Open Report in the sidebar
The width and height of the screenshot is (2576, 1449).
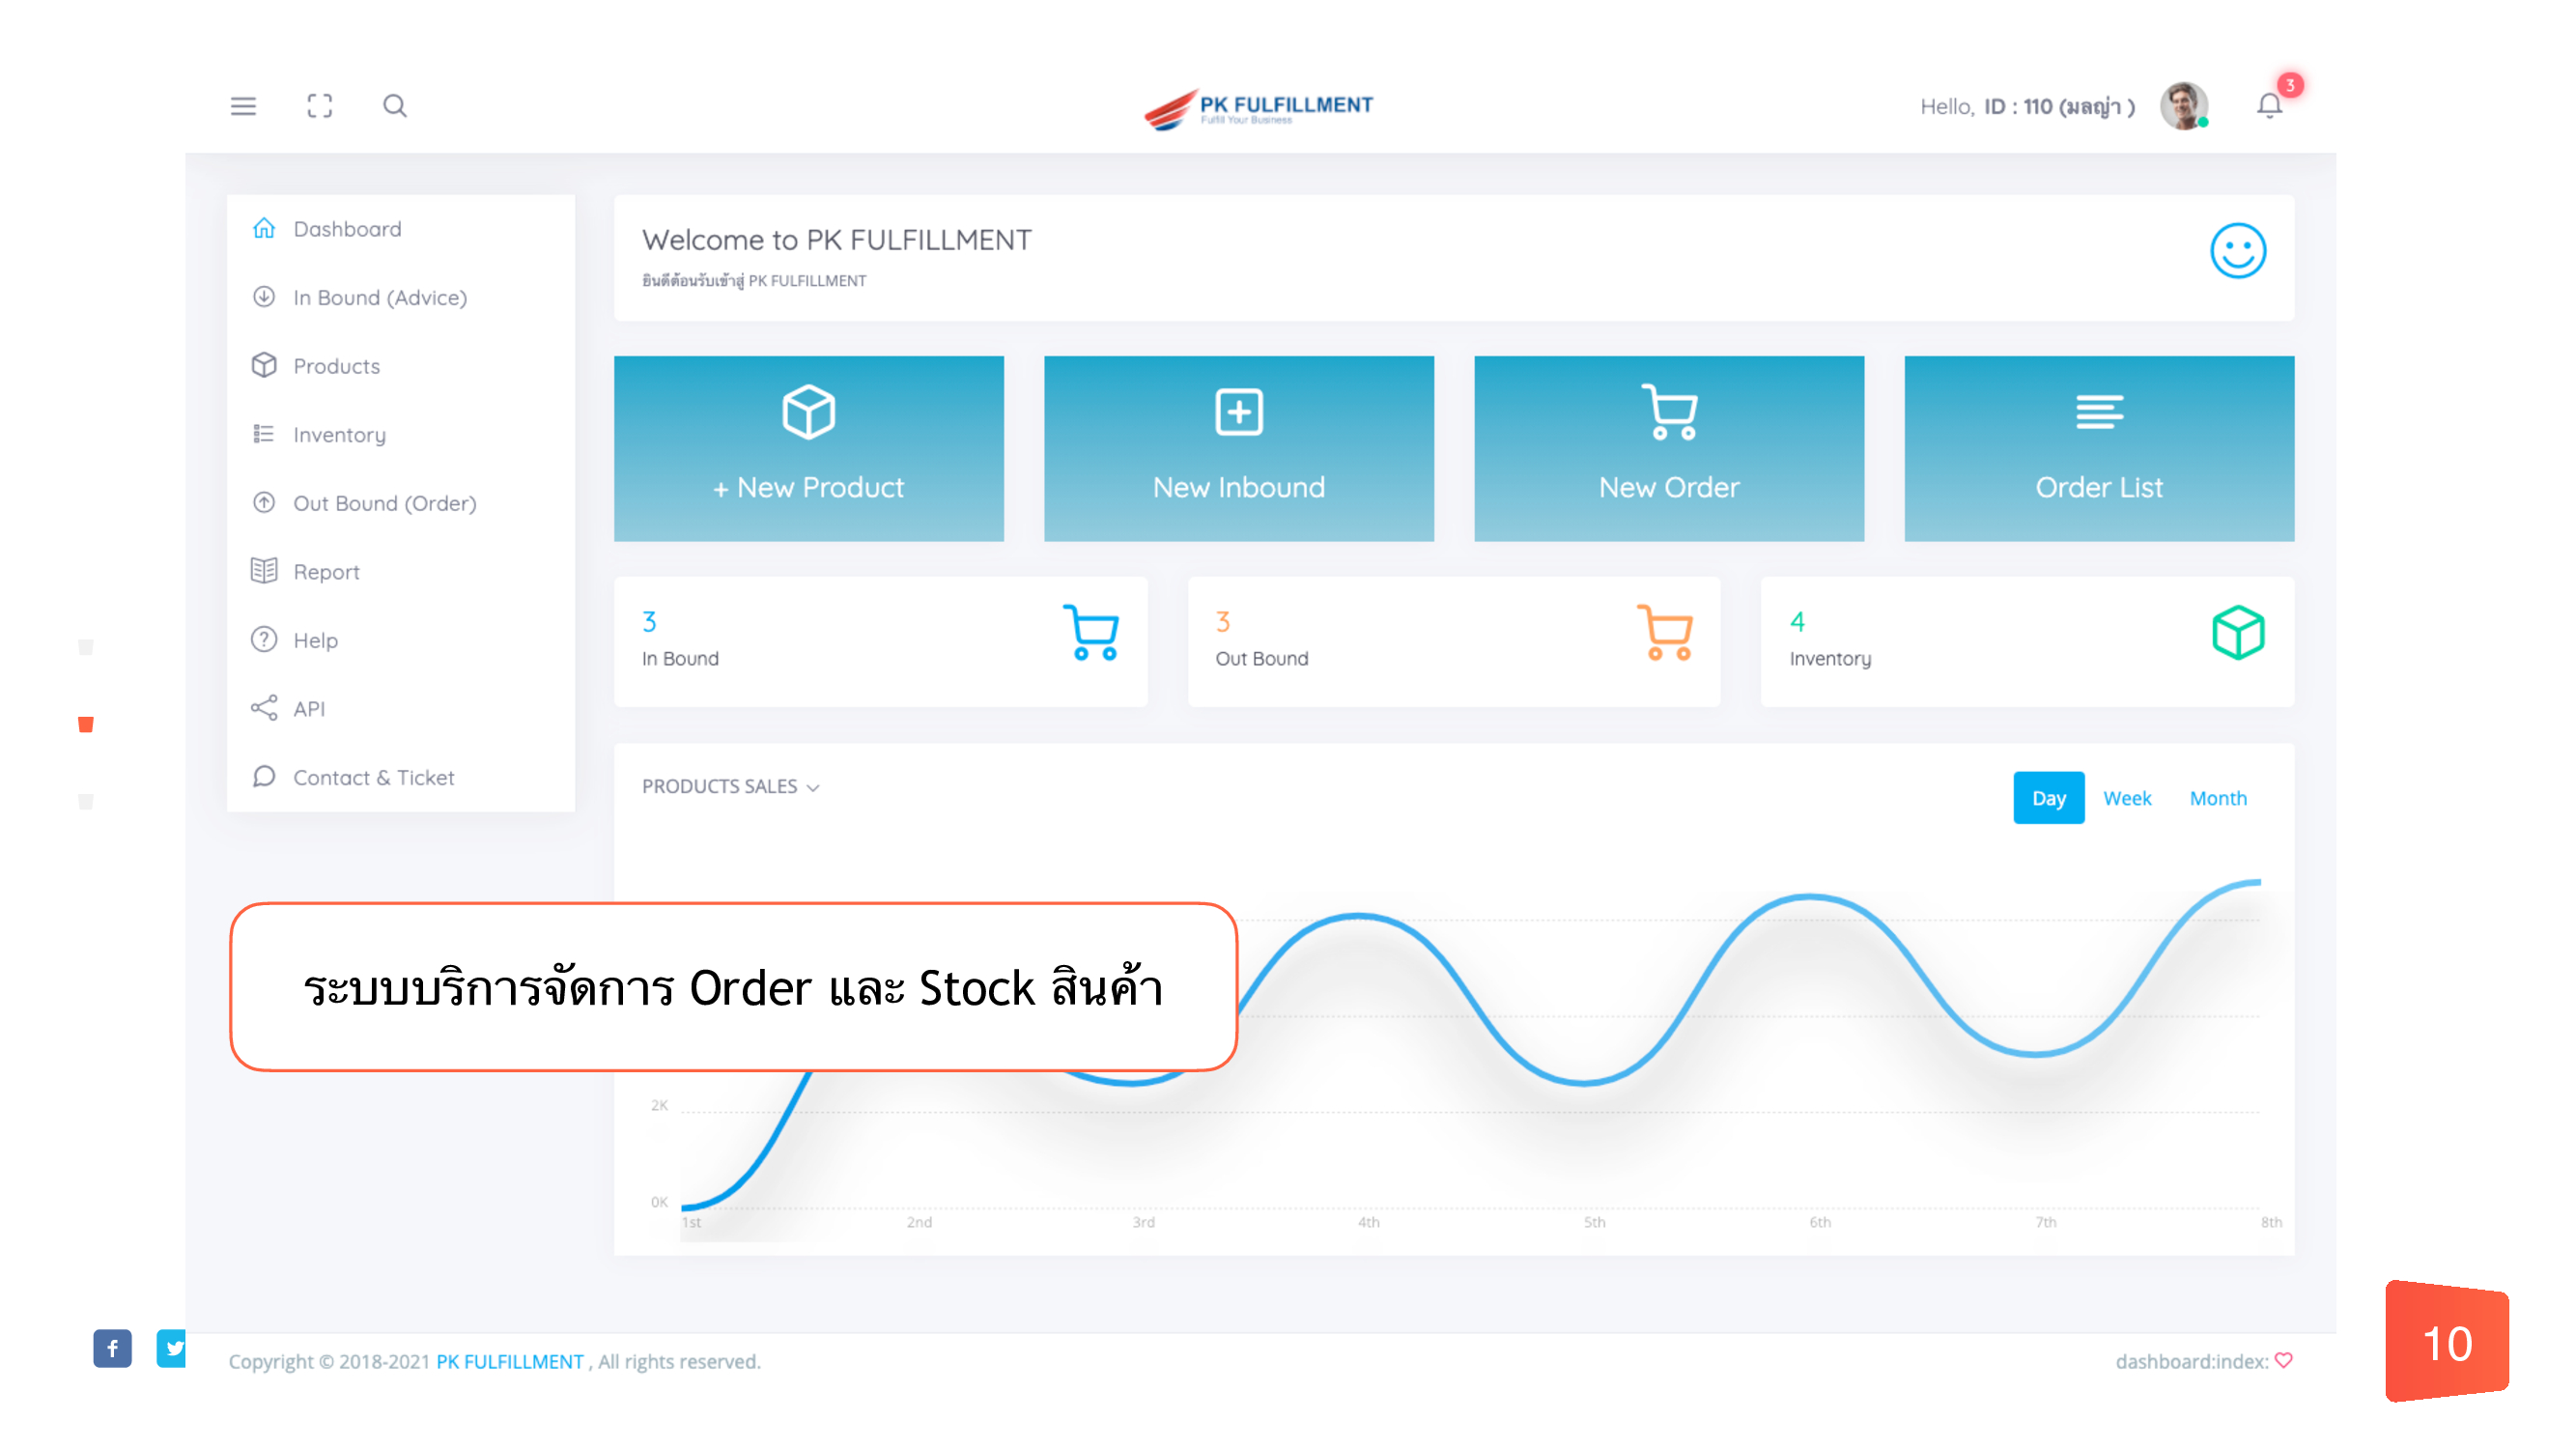pyautogui.click(x=326, y=572)
